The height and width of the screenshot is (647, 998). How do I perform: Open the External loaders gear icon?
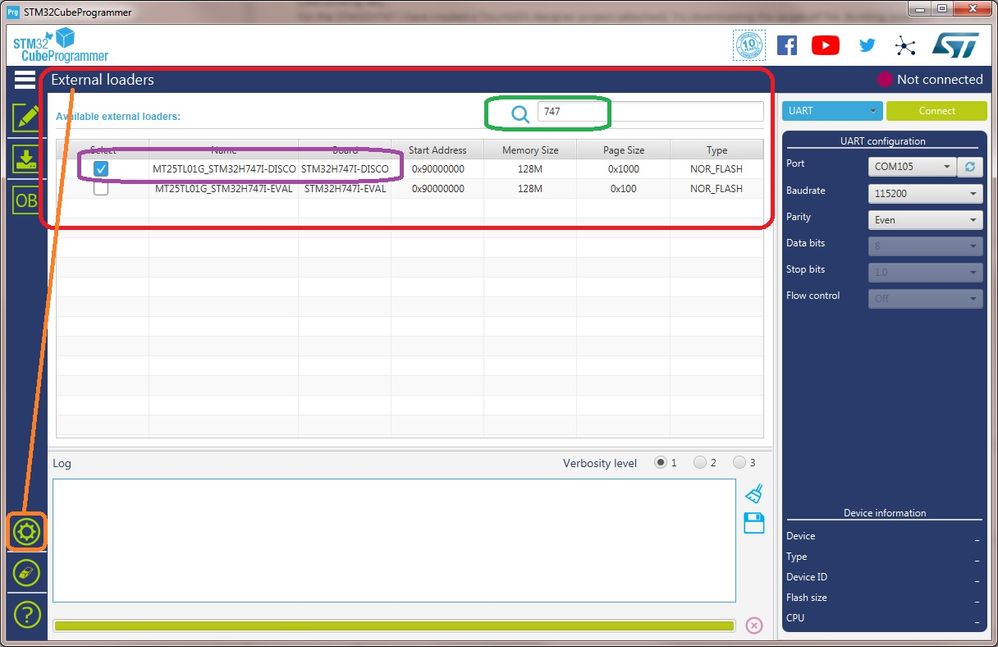[27, 531]
